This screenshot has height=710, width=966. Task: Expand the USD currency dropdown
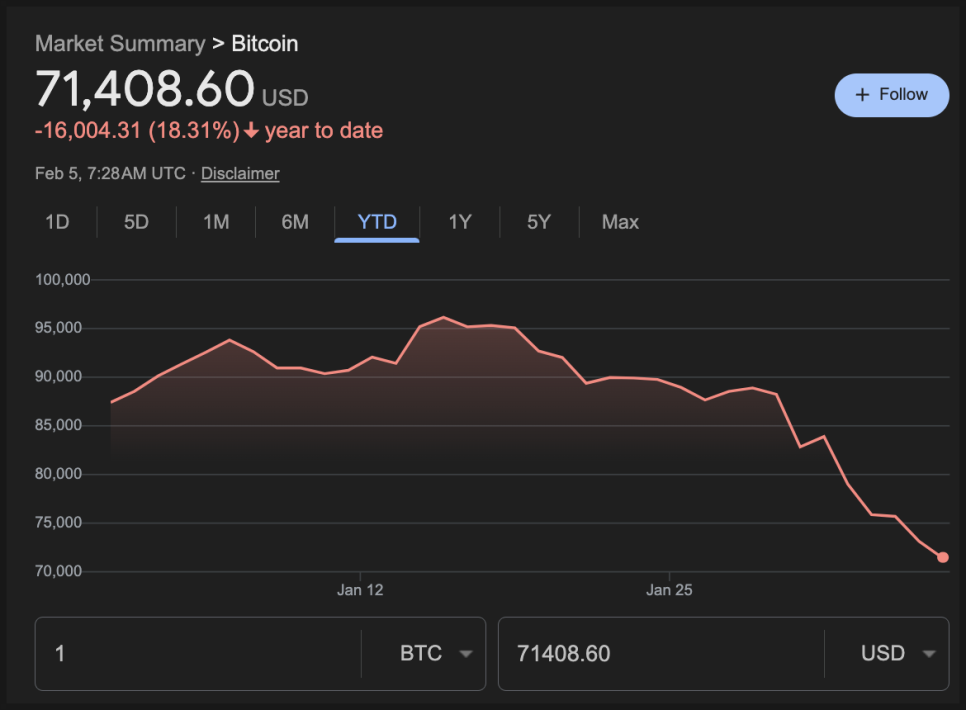click(898, 654)
